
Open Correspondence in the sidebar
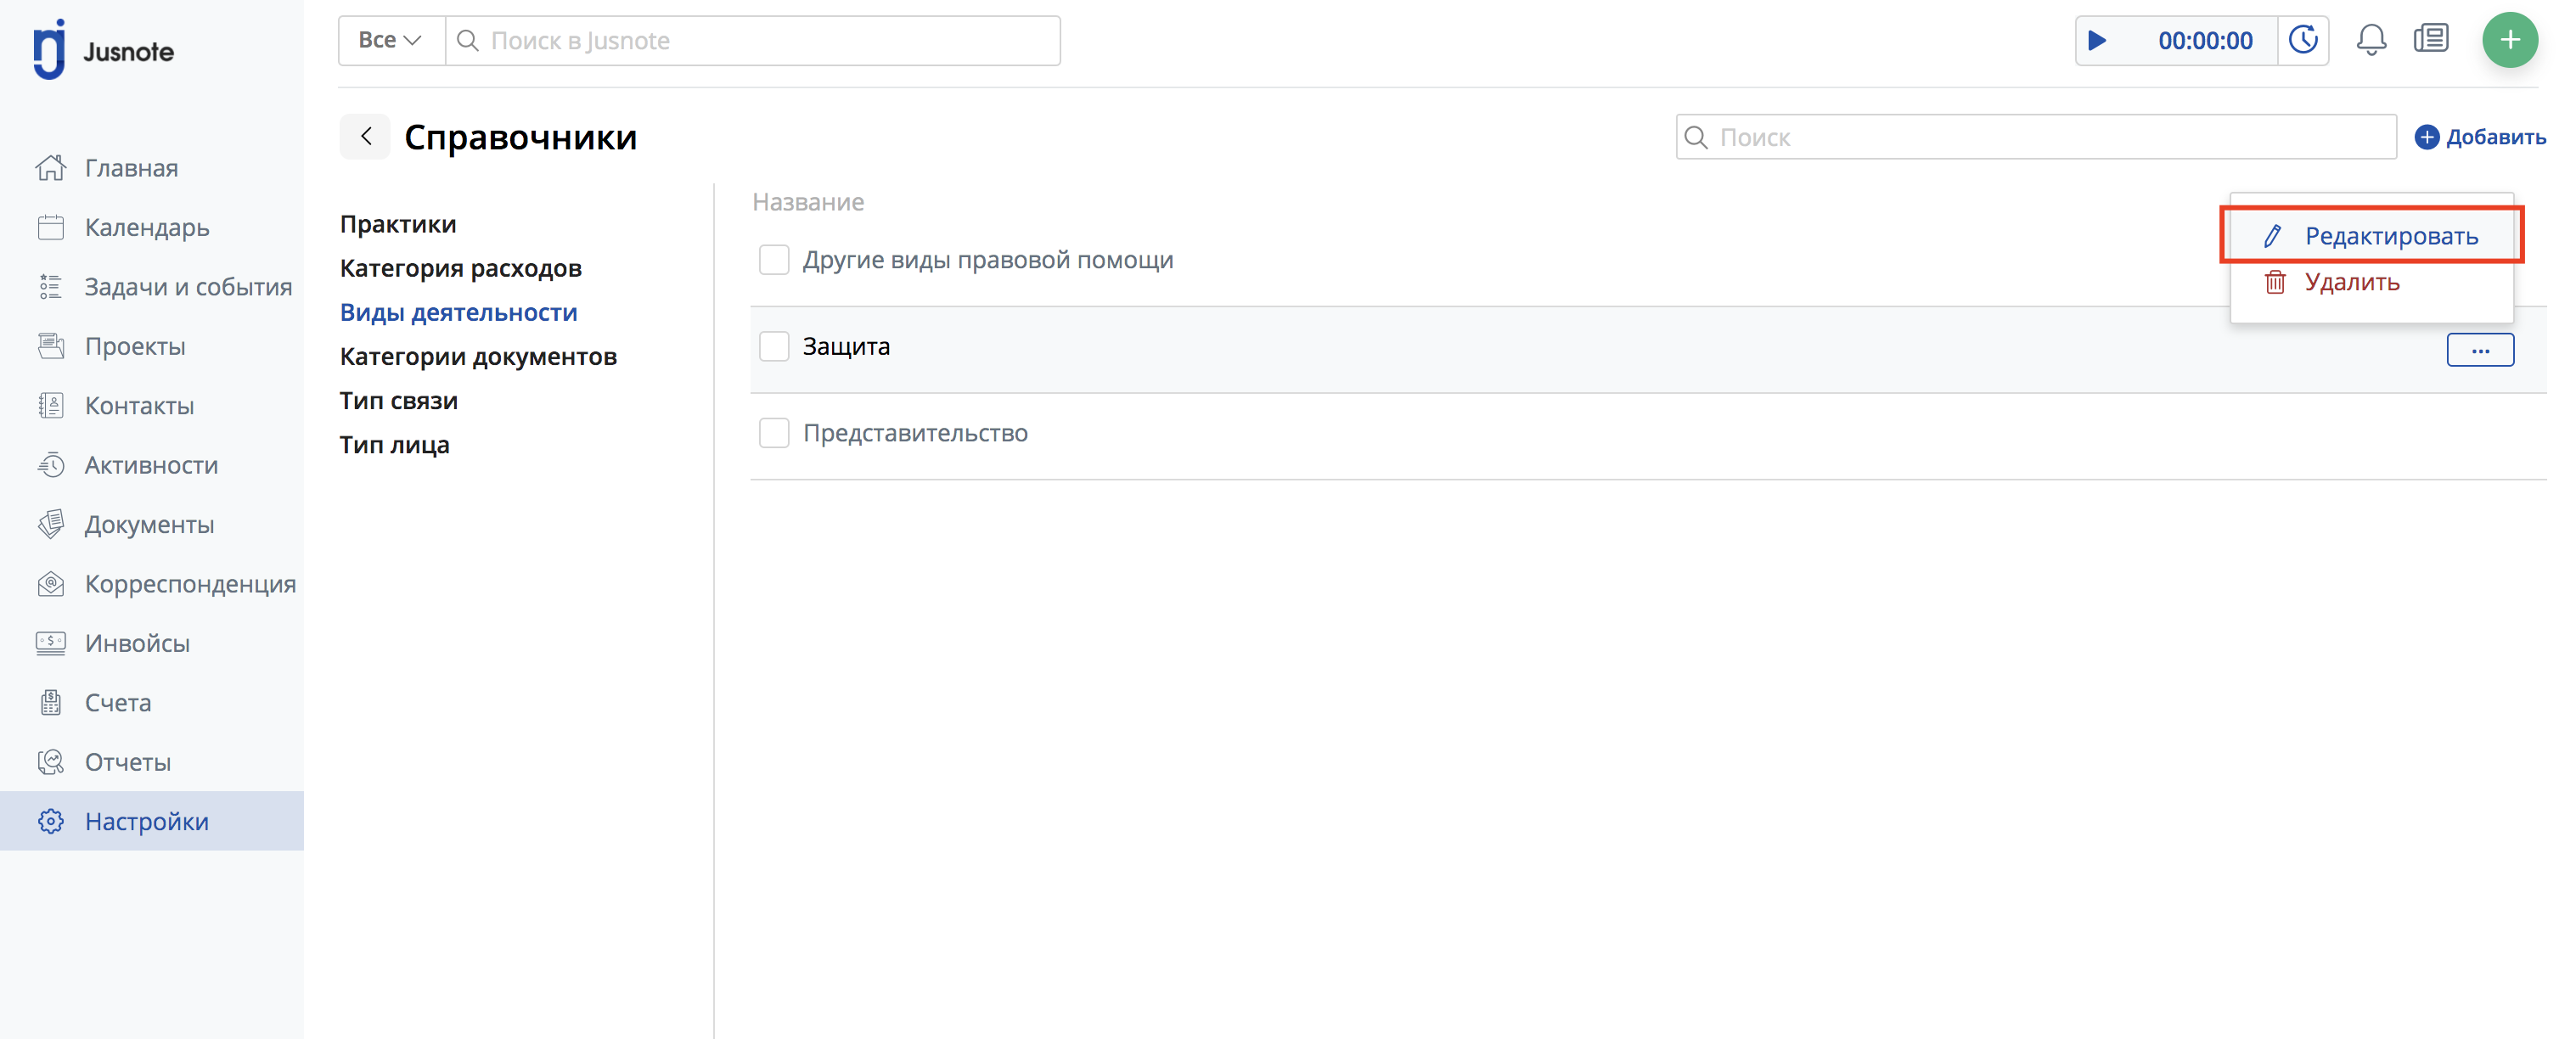pyautogui.click(x=190, y=584)
